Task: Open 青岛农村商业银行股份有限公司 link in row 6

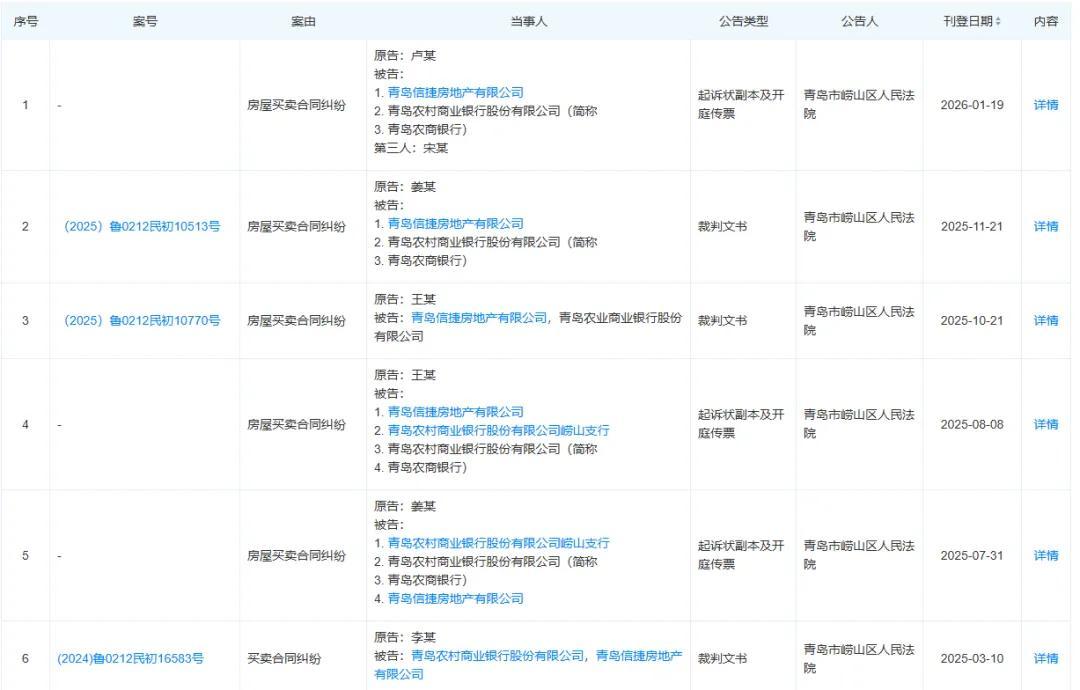Action: coord(497,656)
